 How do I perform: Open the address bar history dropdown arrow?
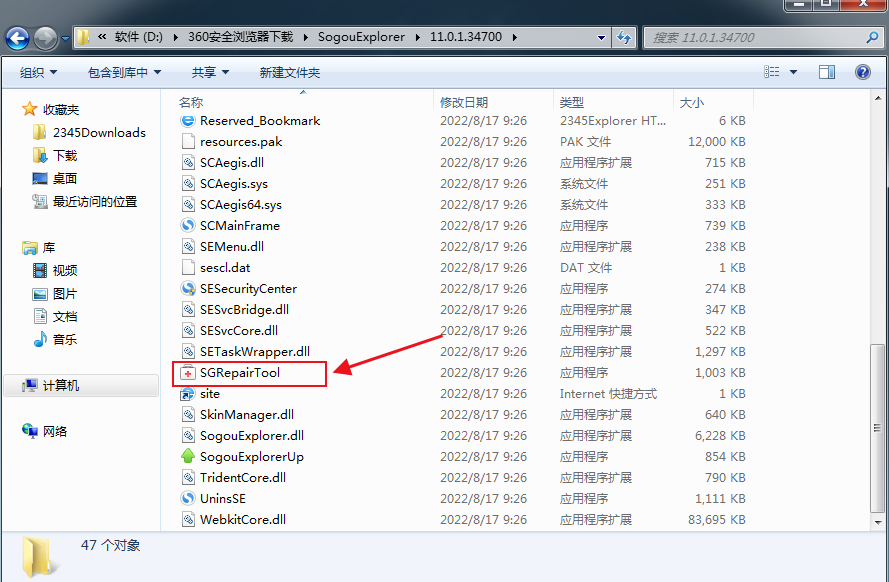point(601,38)
